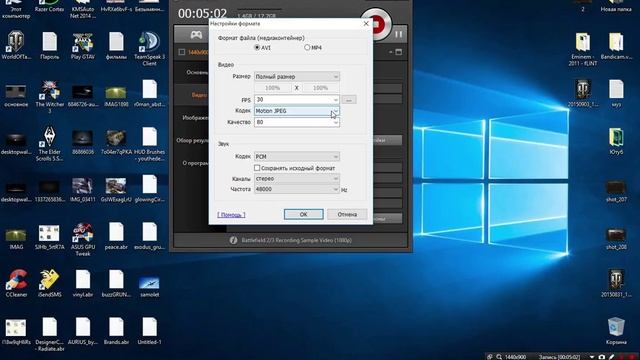
Task: Select the Новая папка folder icon
Action: pos(616,6)
